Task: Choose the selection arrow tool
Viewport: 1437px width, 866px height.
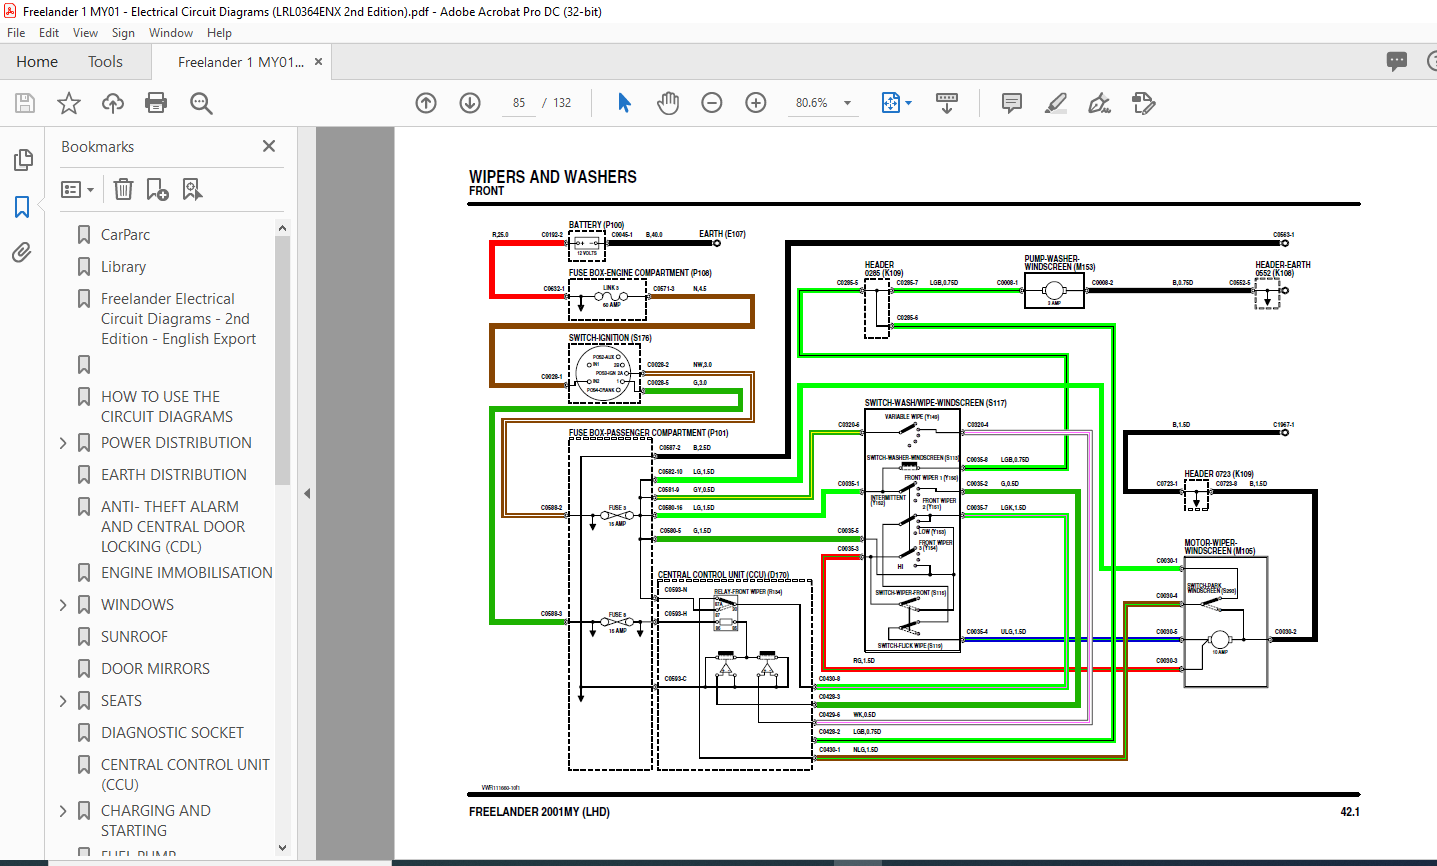Action: click(x=624, y=103)
